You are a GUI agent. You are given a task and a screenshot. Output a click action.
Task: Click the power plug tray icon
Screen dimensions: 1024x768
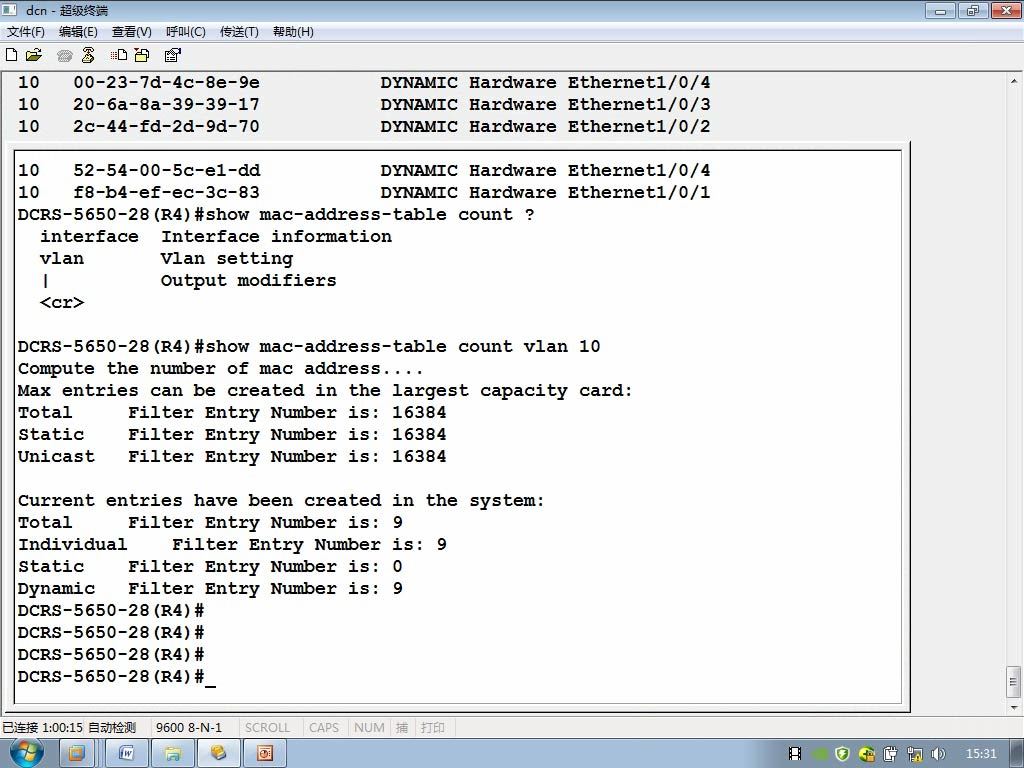[891, 754]
